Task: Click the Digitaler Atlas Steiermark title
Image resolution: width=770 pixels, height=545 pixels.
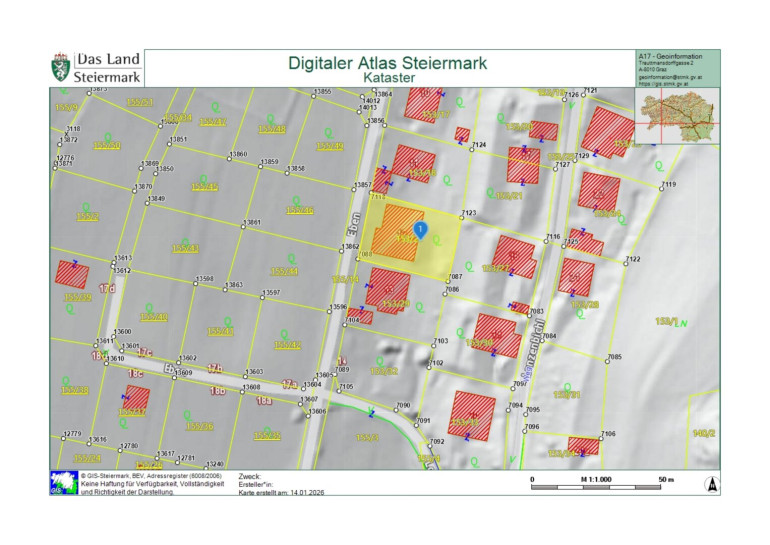Action: click(387, 63)
